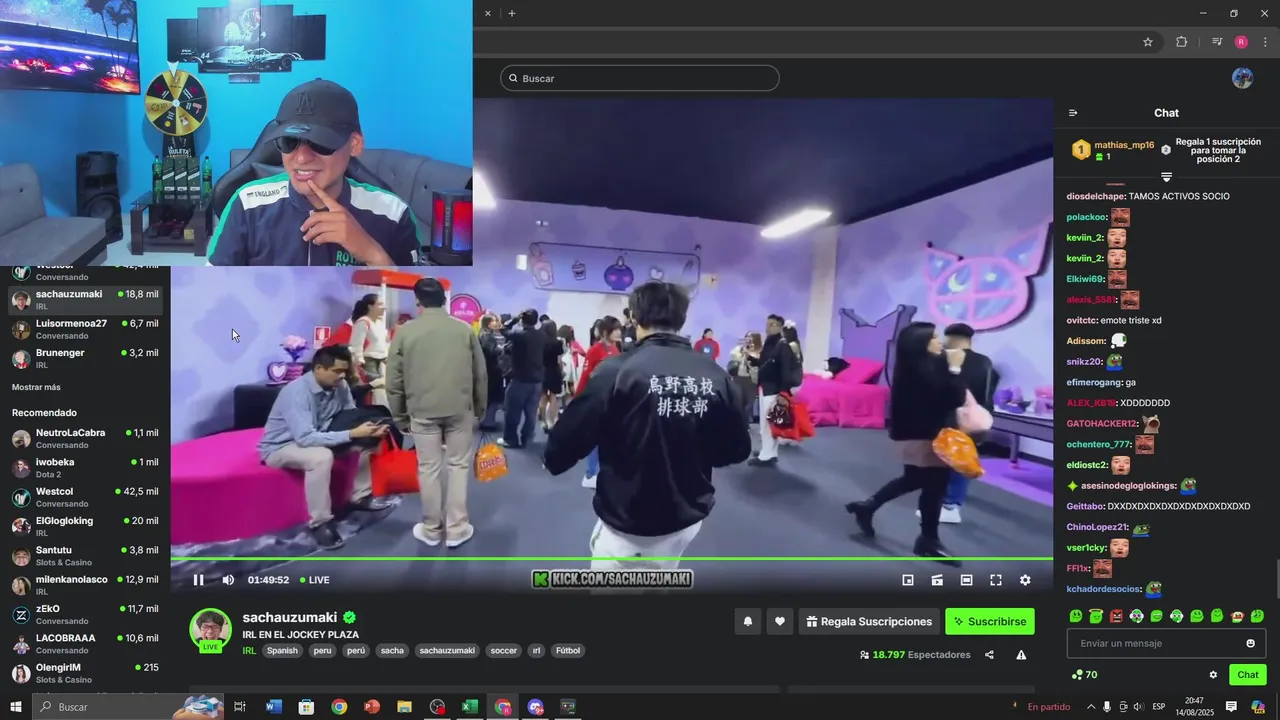
Task: Create a clip with the clapperboard icon
Action: pos(937,580)
